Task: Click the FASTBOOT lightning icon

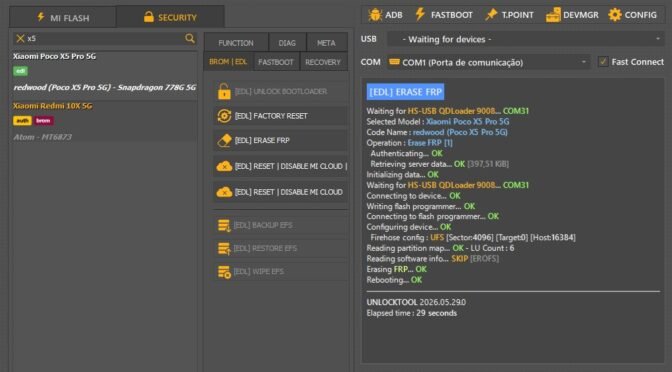Action: coord(420,15)
